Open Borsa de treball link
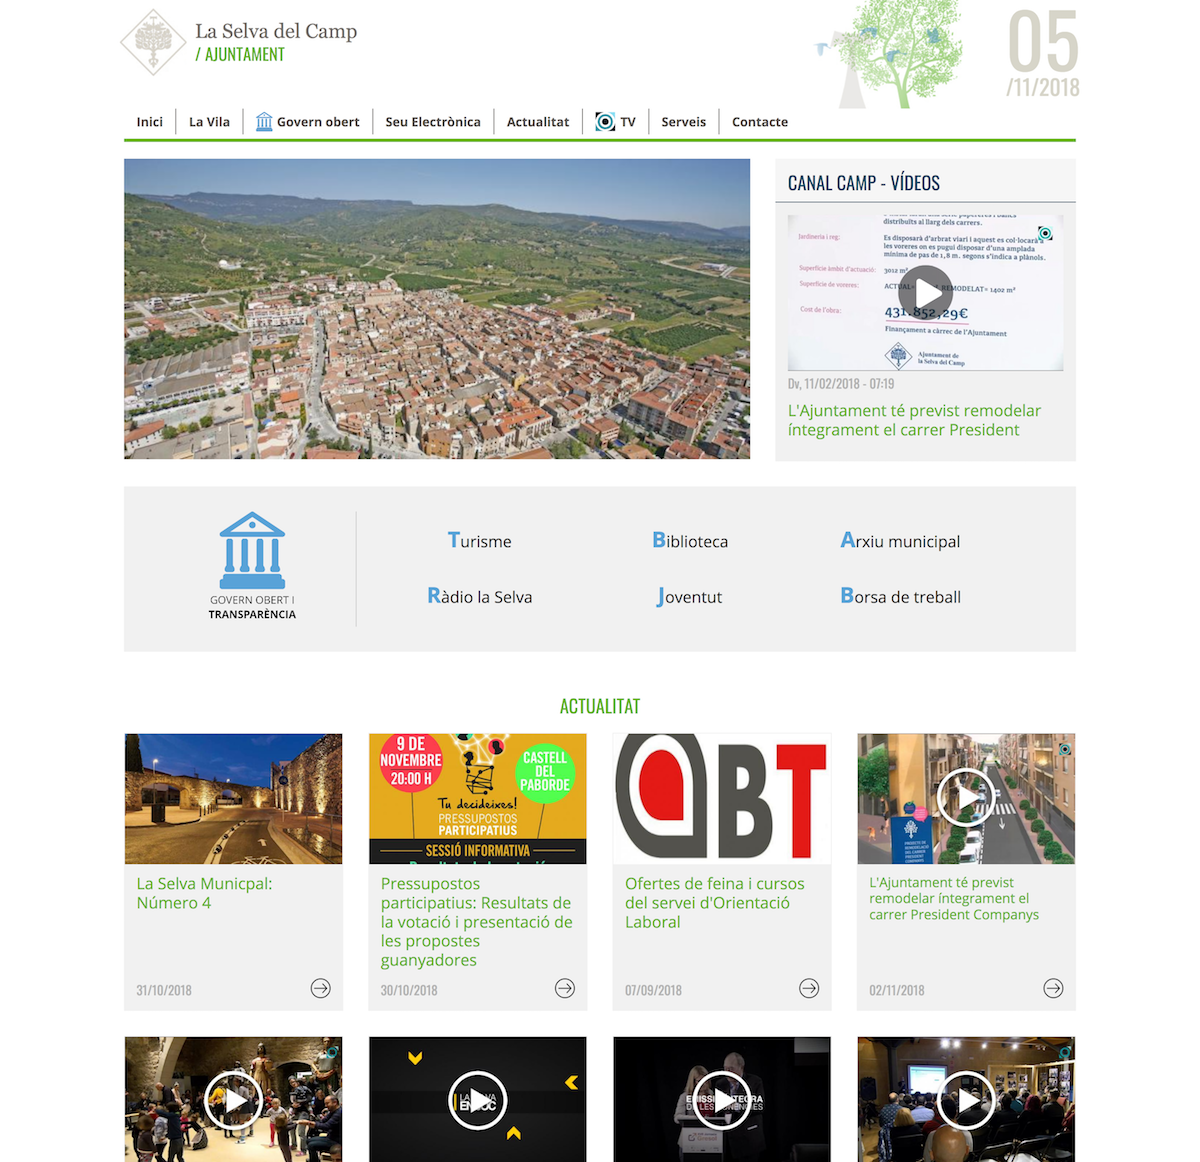 tap(900, 597)
